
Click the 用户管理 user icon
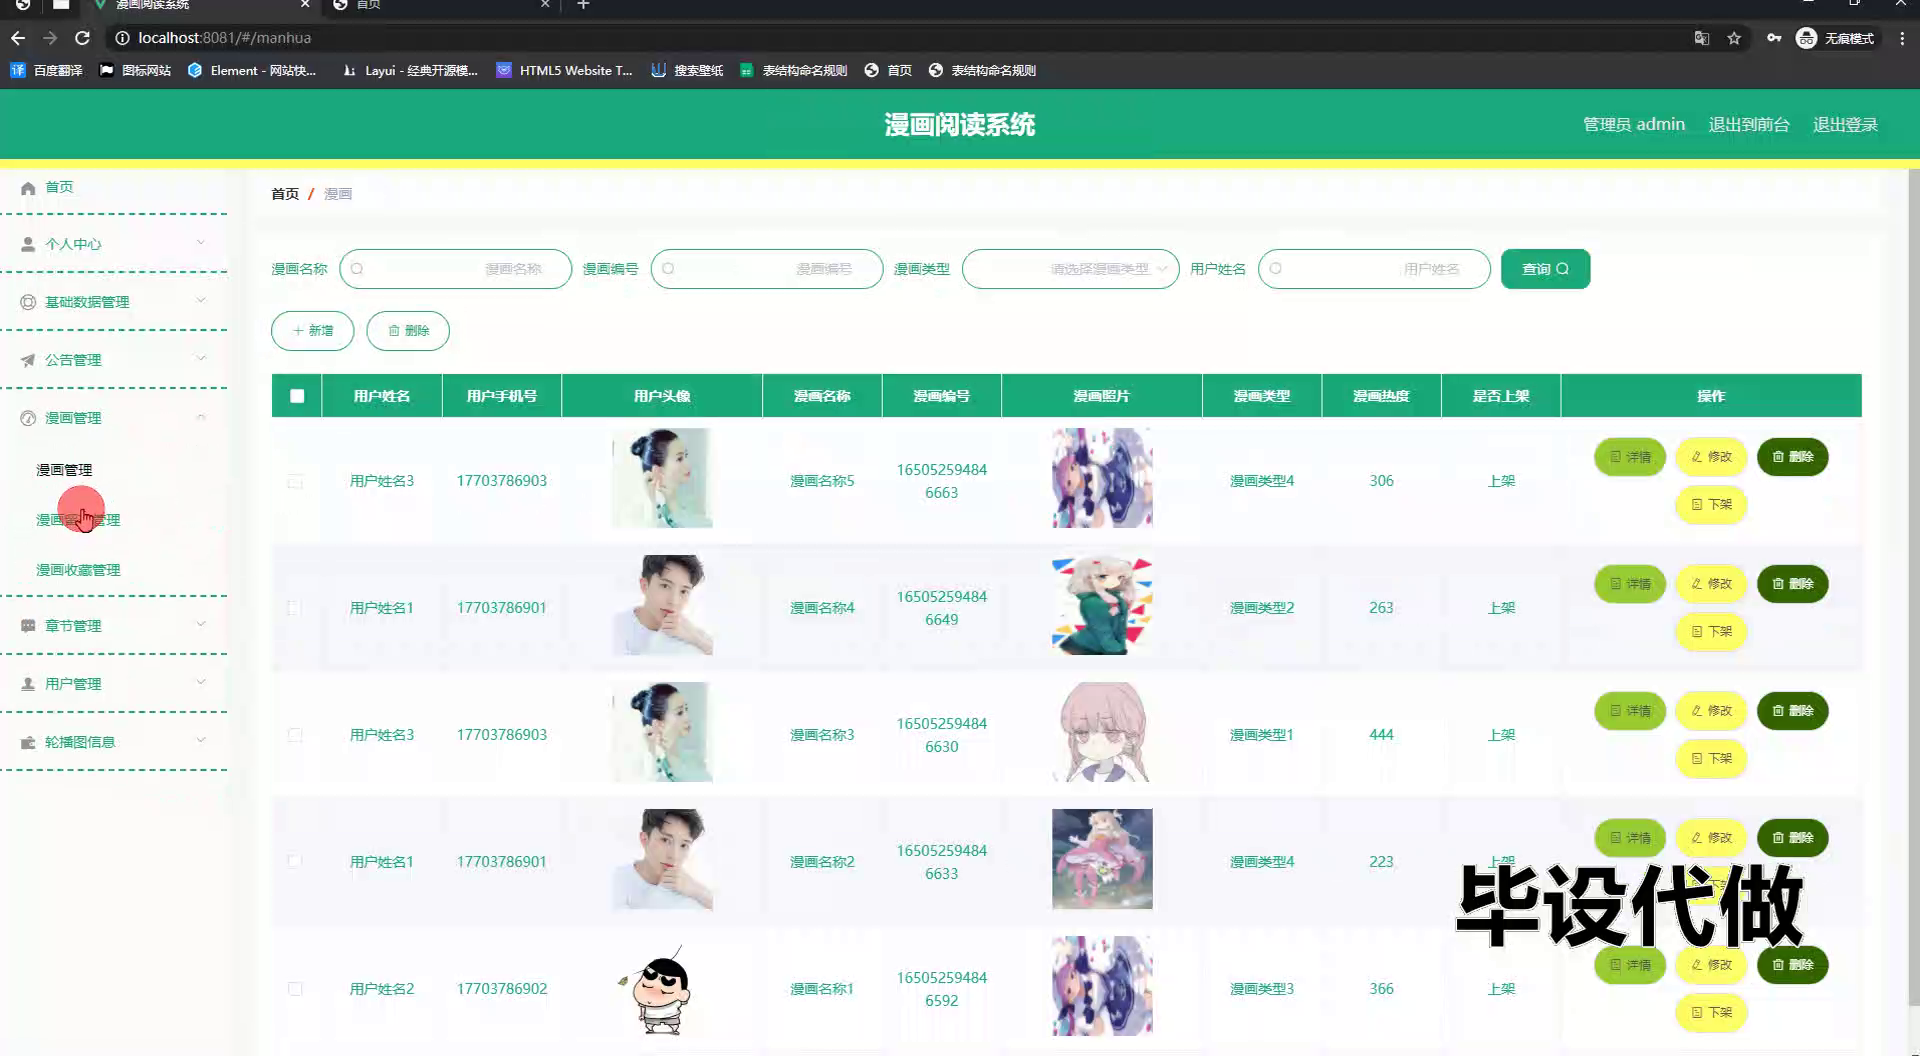click(x=28, y=684)
